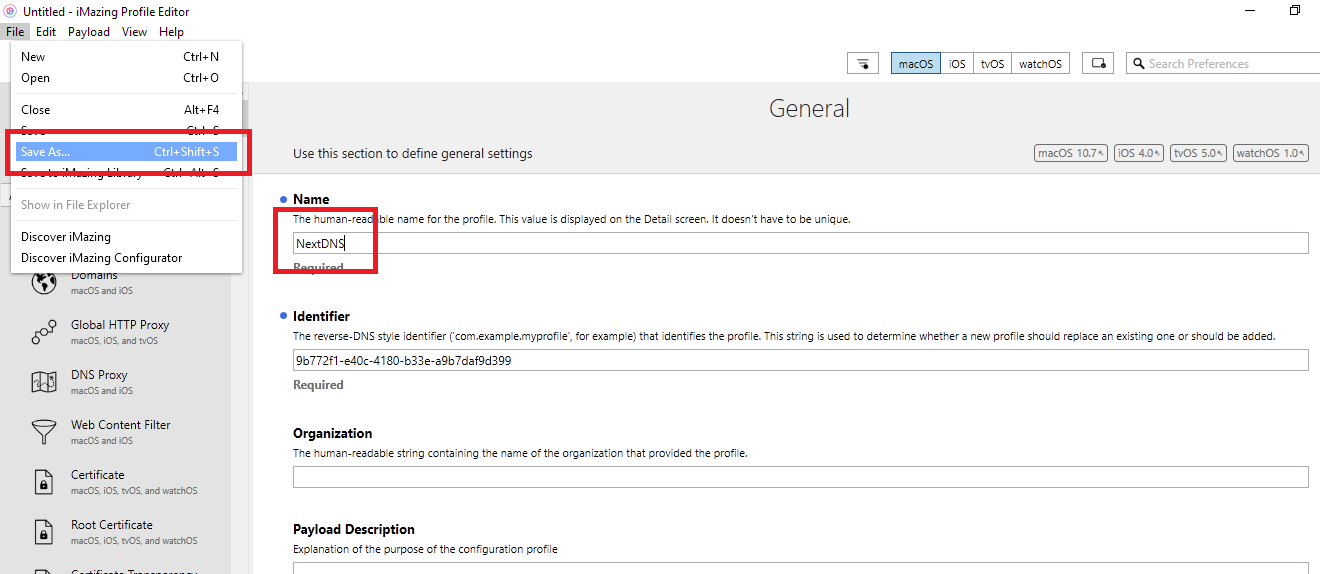Click the DNS Proxy map icon
The image size is (1320, 574).
[44, 383]
